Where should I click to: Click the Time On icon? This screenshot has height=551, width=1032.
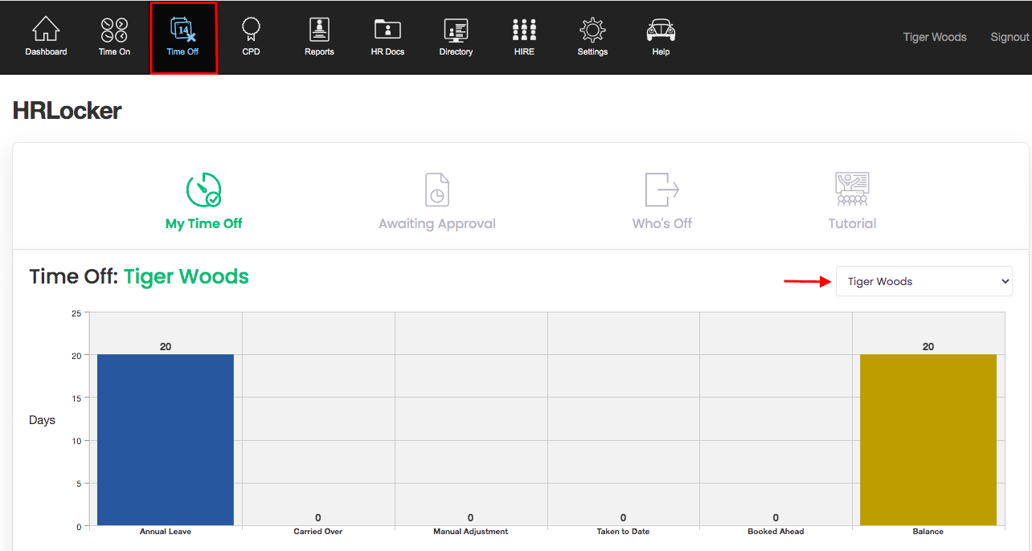(x=114, y=31)
